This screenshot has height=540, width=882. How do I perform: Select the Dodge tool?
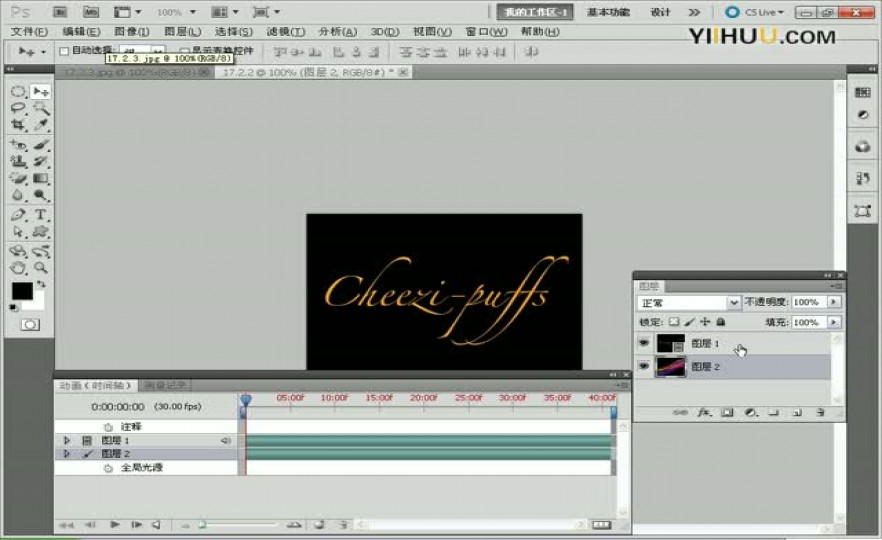[x=40, y=195]
